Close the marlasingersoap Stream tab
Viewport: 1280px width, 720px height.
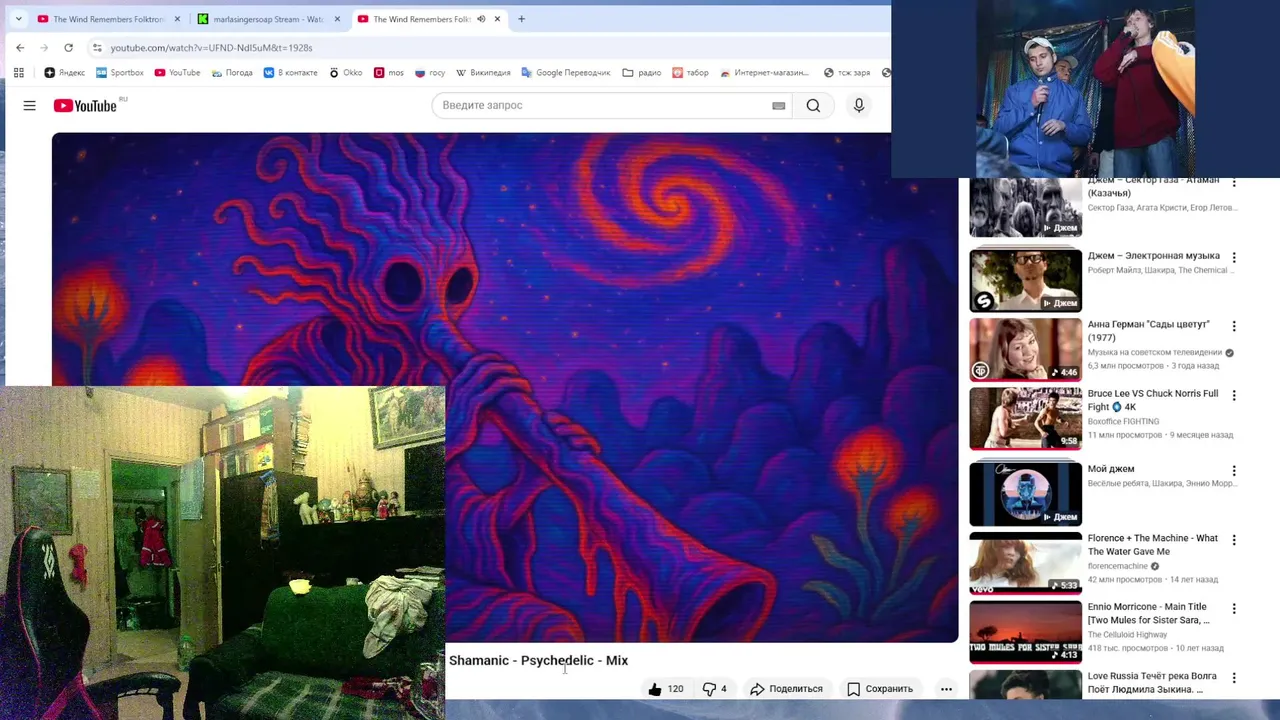pyautogui.click(x=337, y=19)
